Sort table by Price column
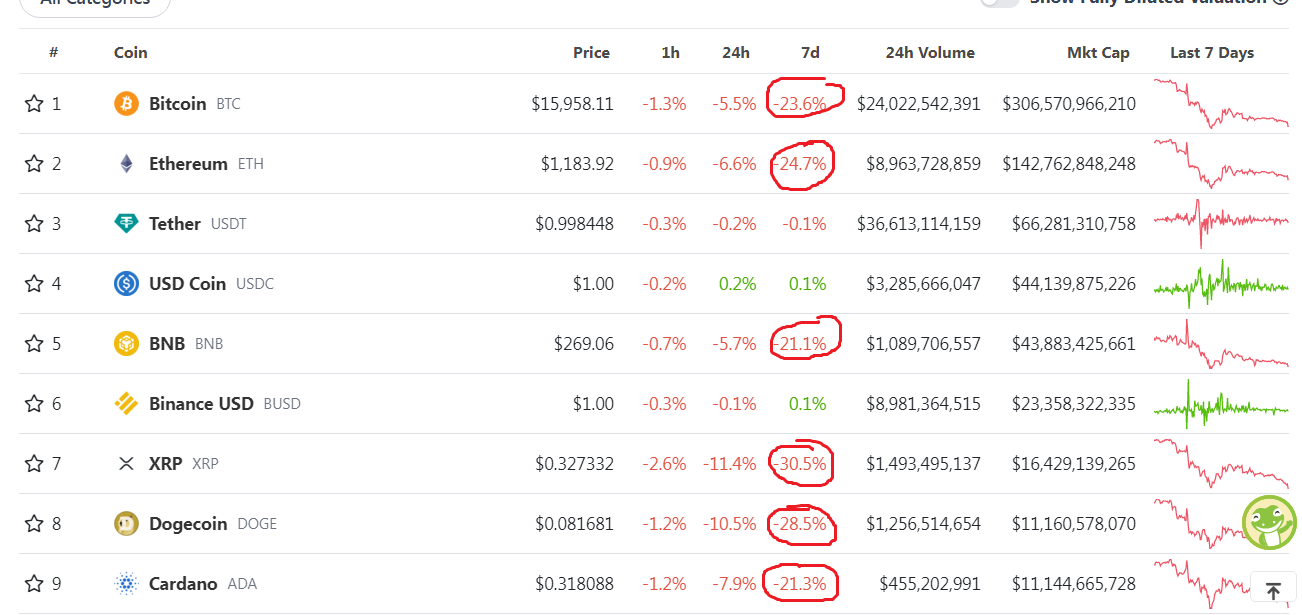This screenshot has width=1302, height=615. 591,53
